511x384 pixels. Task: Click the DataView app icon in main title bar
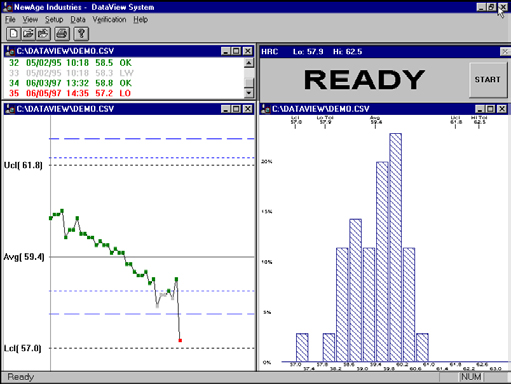click(x=7, y=7)
